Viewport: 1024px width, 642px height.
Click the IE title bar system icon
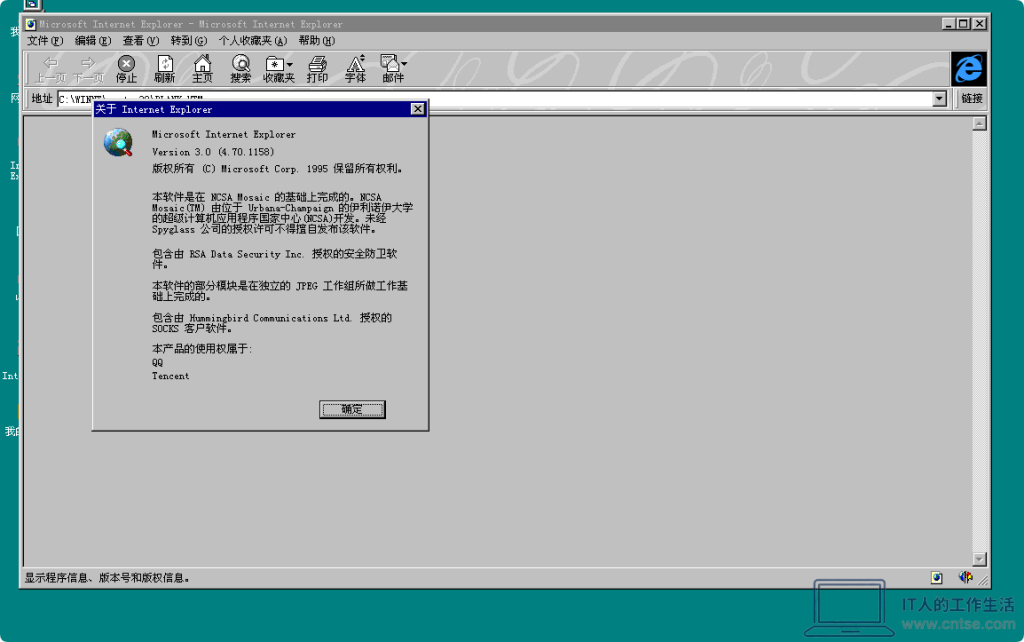coord(31,24)
